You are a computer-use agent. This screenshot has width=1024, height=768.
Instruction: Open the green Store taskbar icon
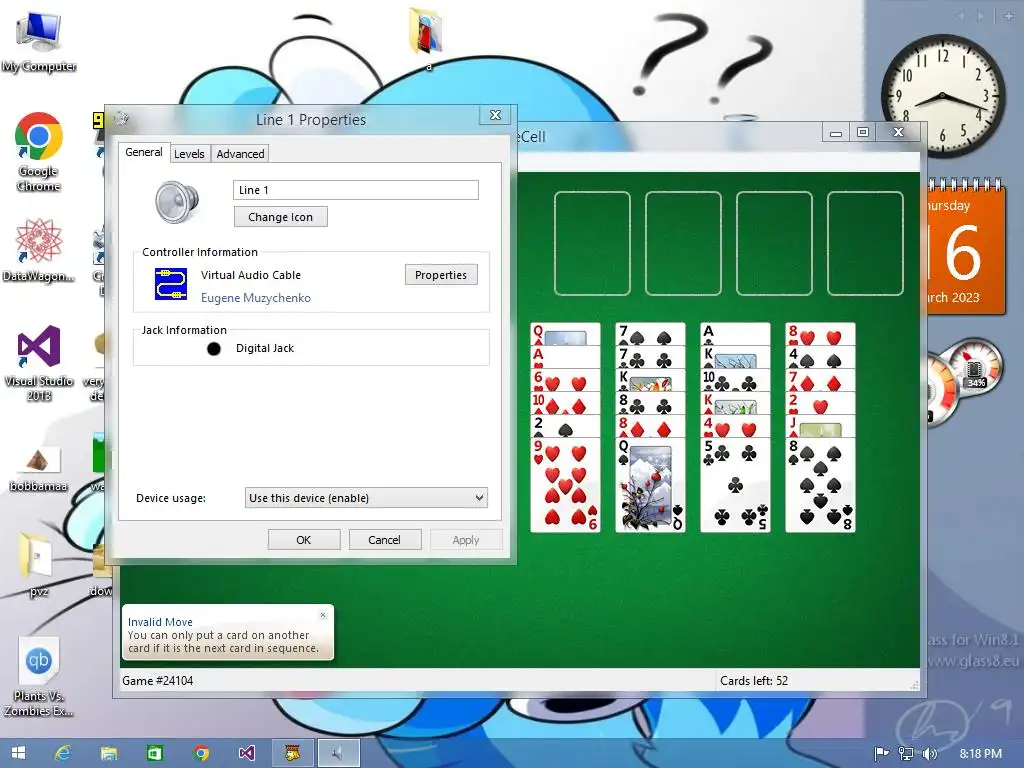(155, 753)
